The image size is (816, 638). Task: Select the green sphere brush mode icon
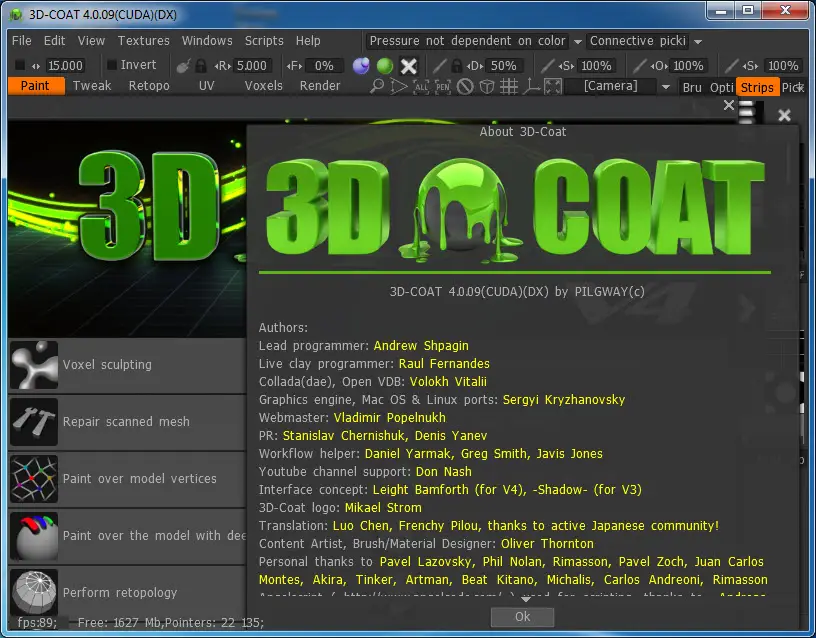click(x=385, y=66)
